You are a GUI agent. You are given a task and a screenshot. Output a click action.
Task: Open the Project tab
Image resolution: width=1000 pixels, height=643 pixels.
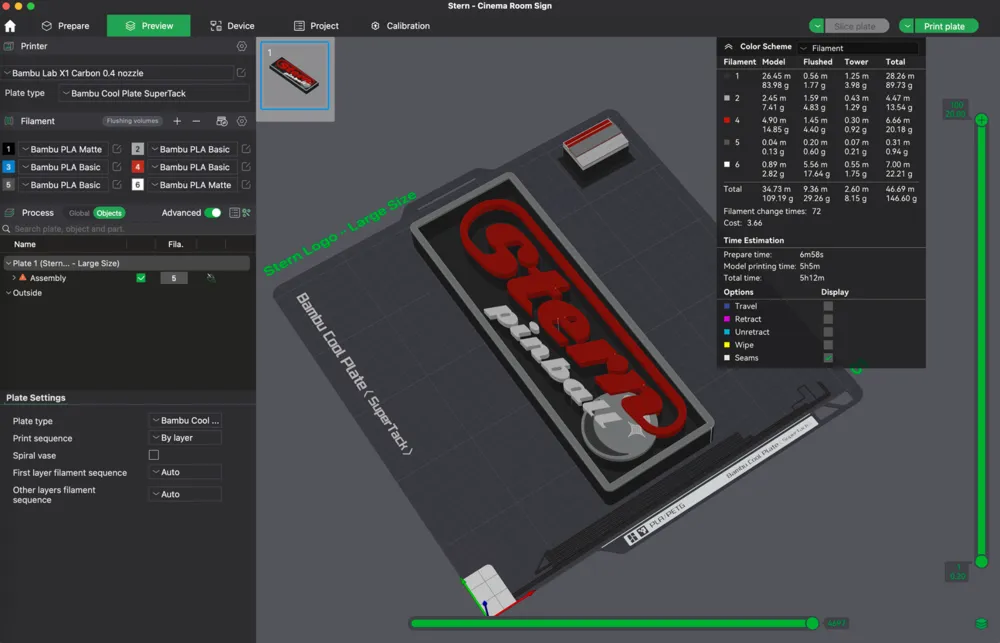(316, 26)
